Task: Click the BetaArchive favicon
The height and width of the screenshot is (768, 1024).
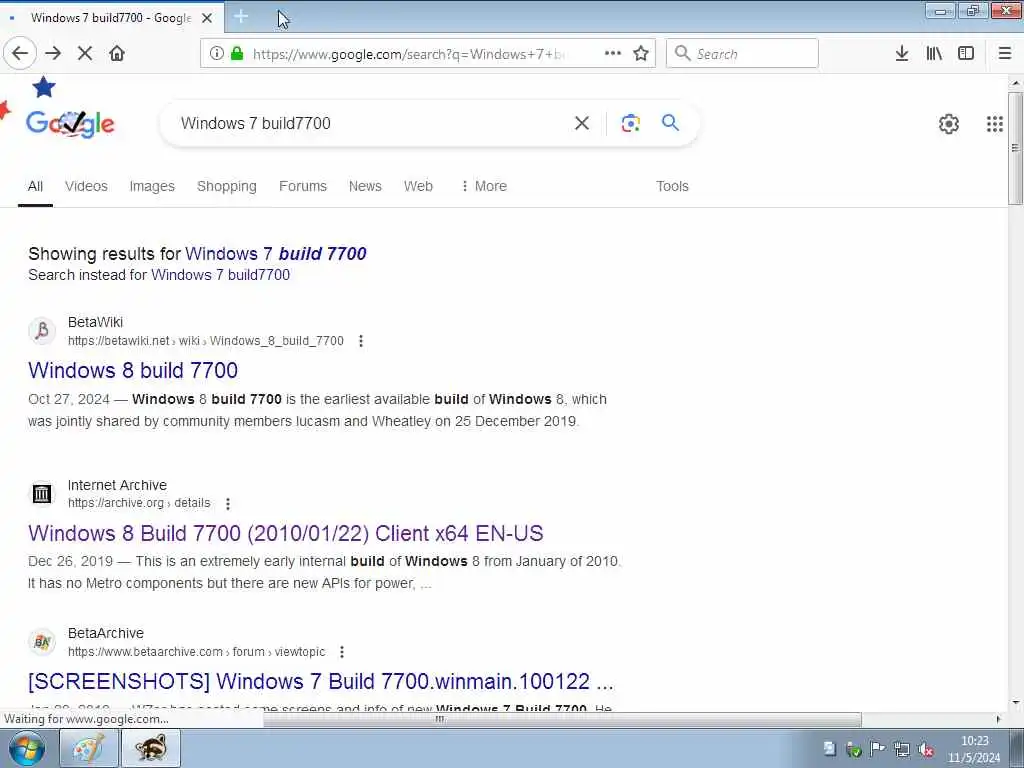Action: point(42,642)
